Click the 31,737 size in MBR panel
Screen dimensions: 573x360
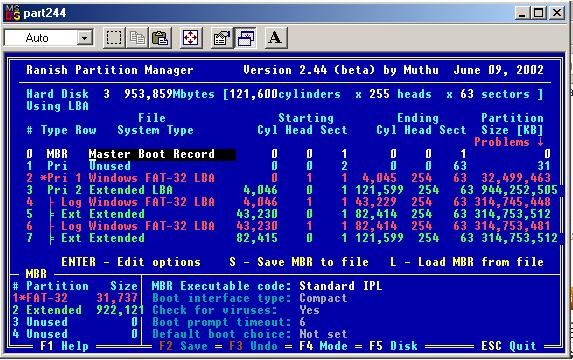coord(117,298)
